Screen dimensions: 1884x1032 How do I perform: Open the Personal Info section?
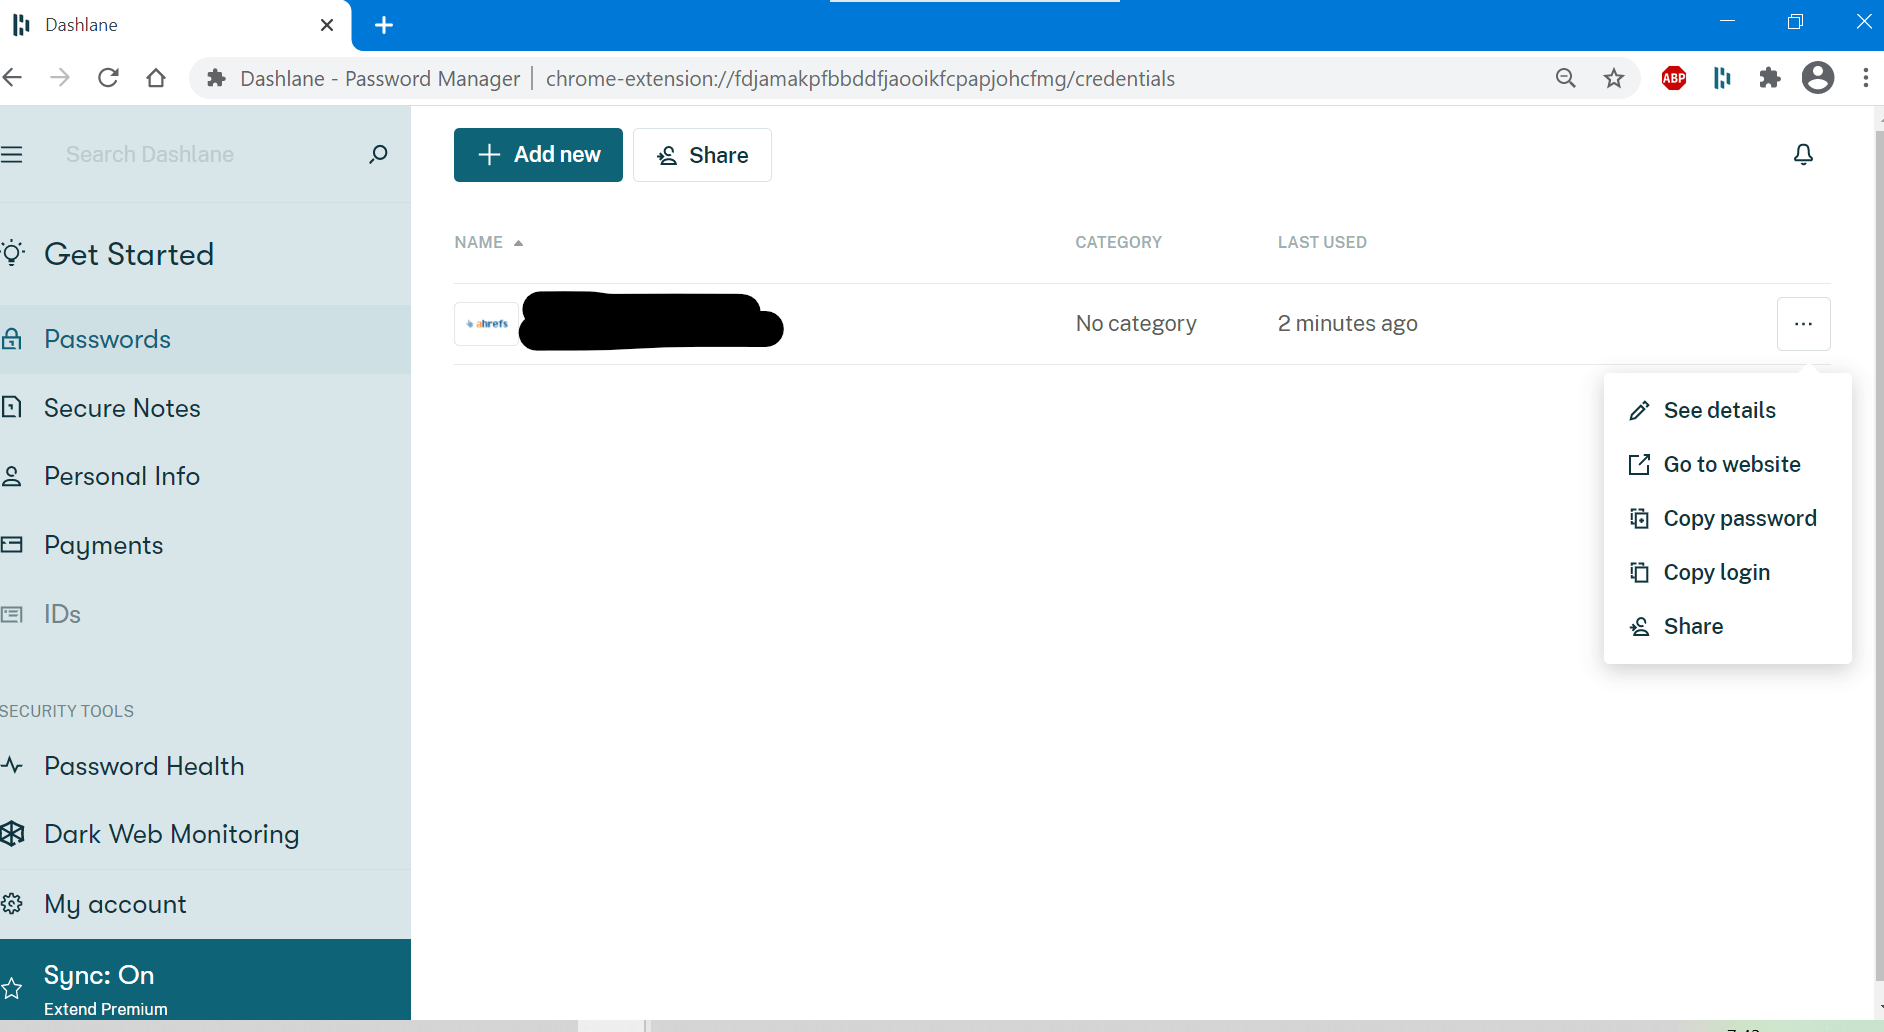pos(121,476)
